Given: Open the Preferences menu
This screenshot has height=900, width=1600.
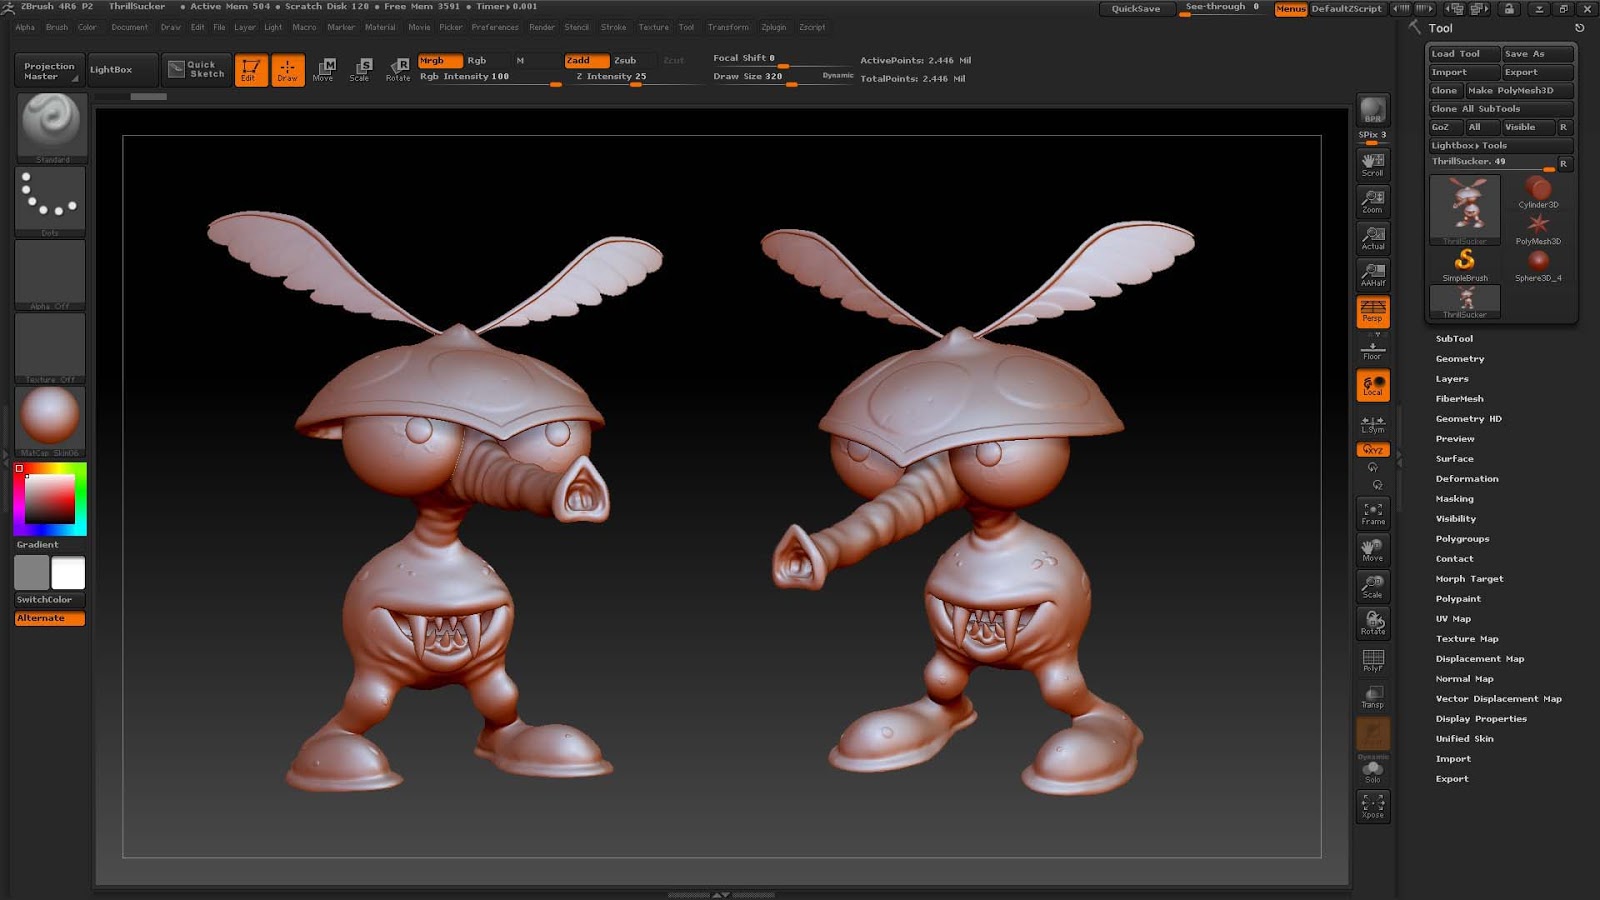Looking at the screenshot, I should pyautogui.click(x=495, y=27).
